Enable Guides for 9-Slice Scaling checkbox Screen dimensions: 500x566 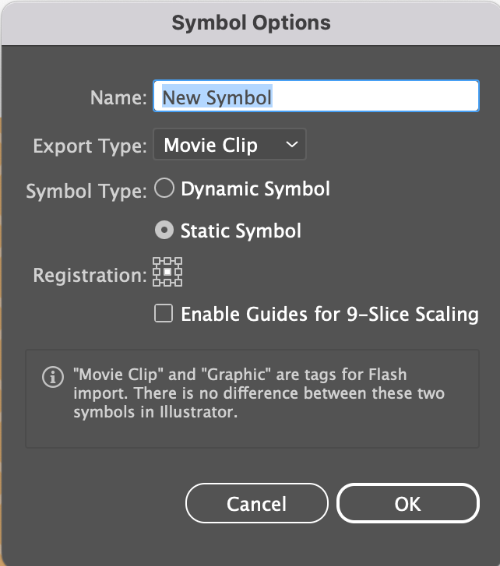point(164,313)
